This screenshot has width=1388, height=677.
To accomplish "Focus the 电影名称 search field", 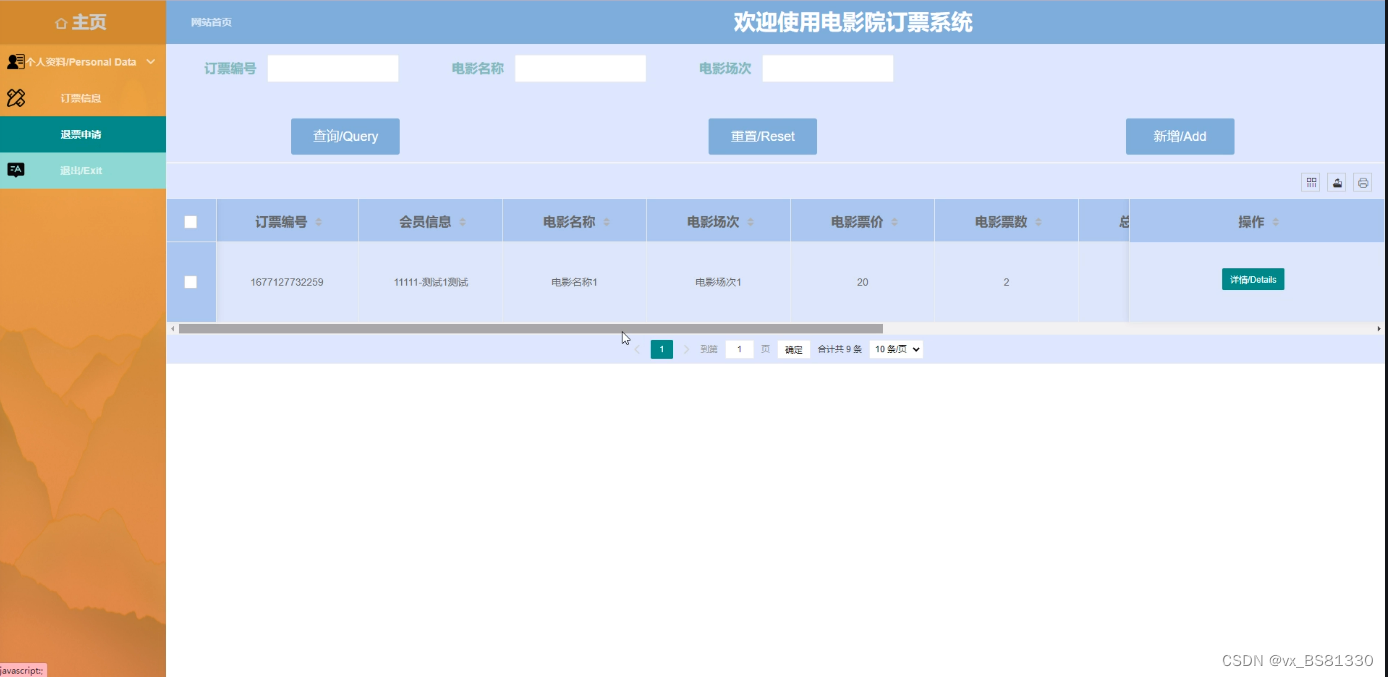I will (580, 68).
